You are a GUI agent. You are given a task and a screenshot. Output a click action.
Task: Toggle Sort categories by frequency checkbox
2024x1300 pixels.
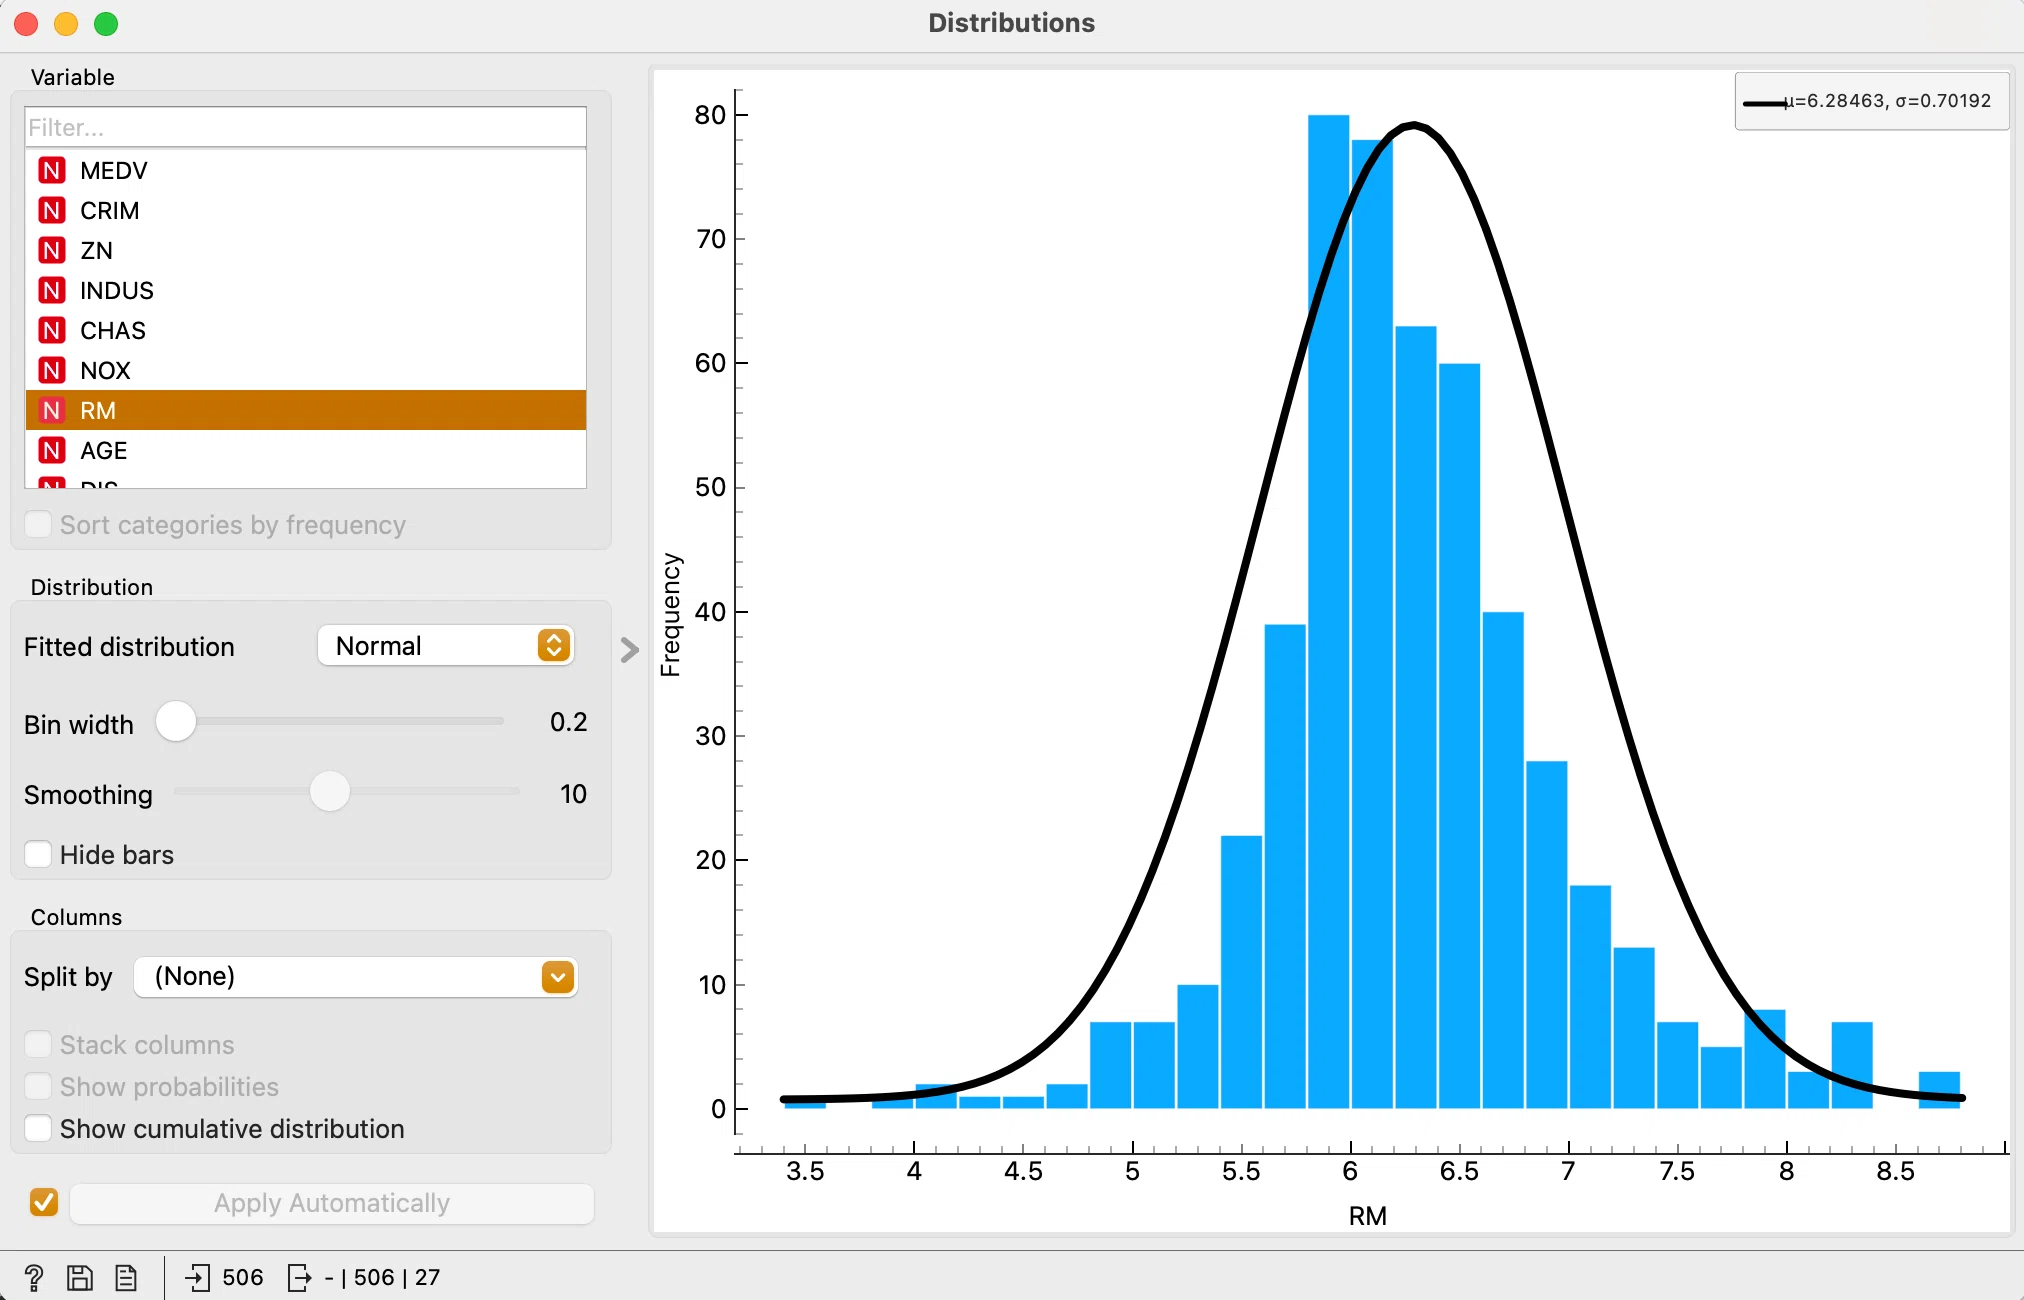tap(38, 524)
